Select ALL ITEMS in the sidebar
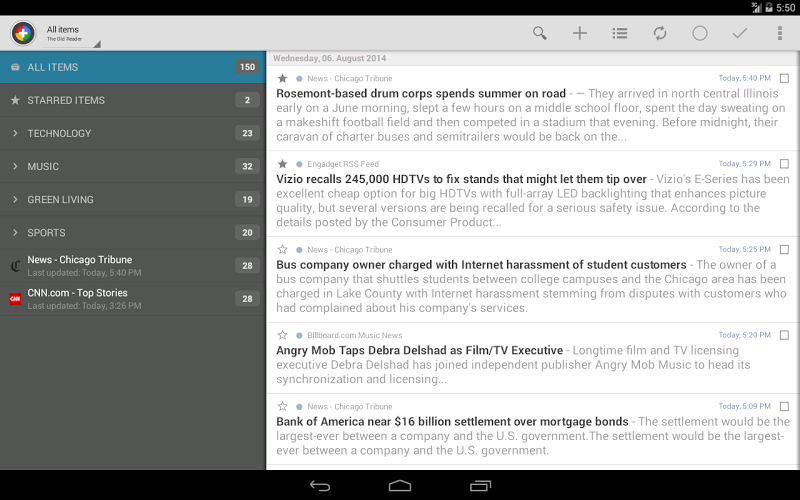Image resolution: width=800 pixels, height=500 pixels. (x=133, y=67)
